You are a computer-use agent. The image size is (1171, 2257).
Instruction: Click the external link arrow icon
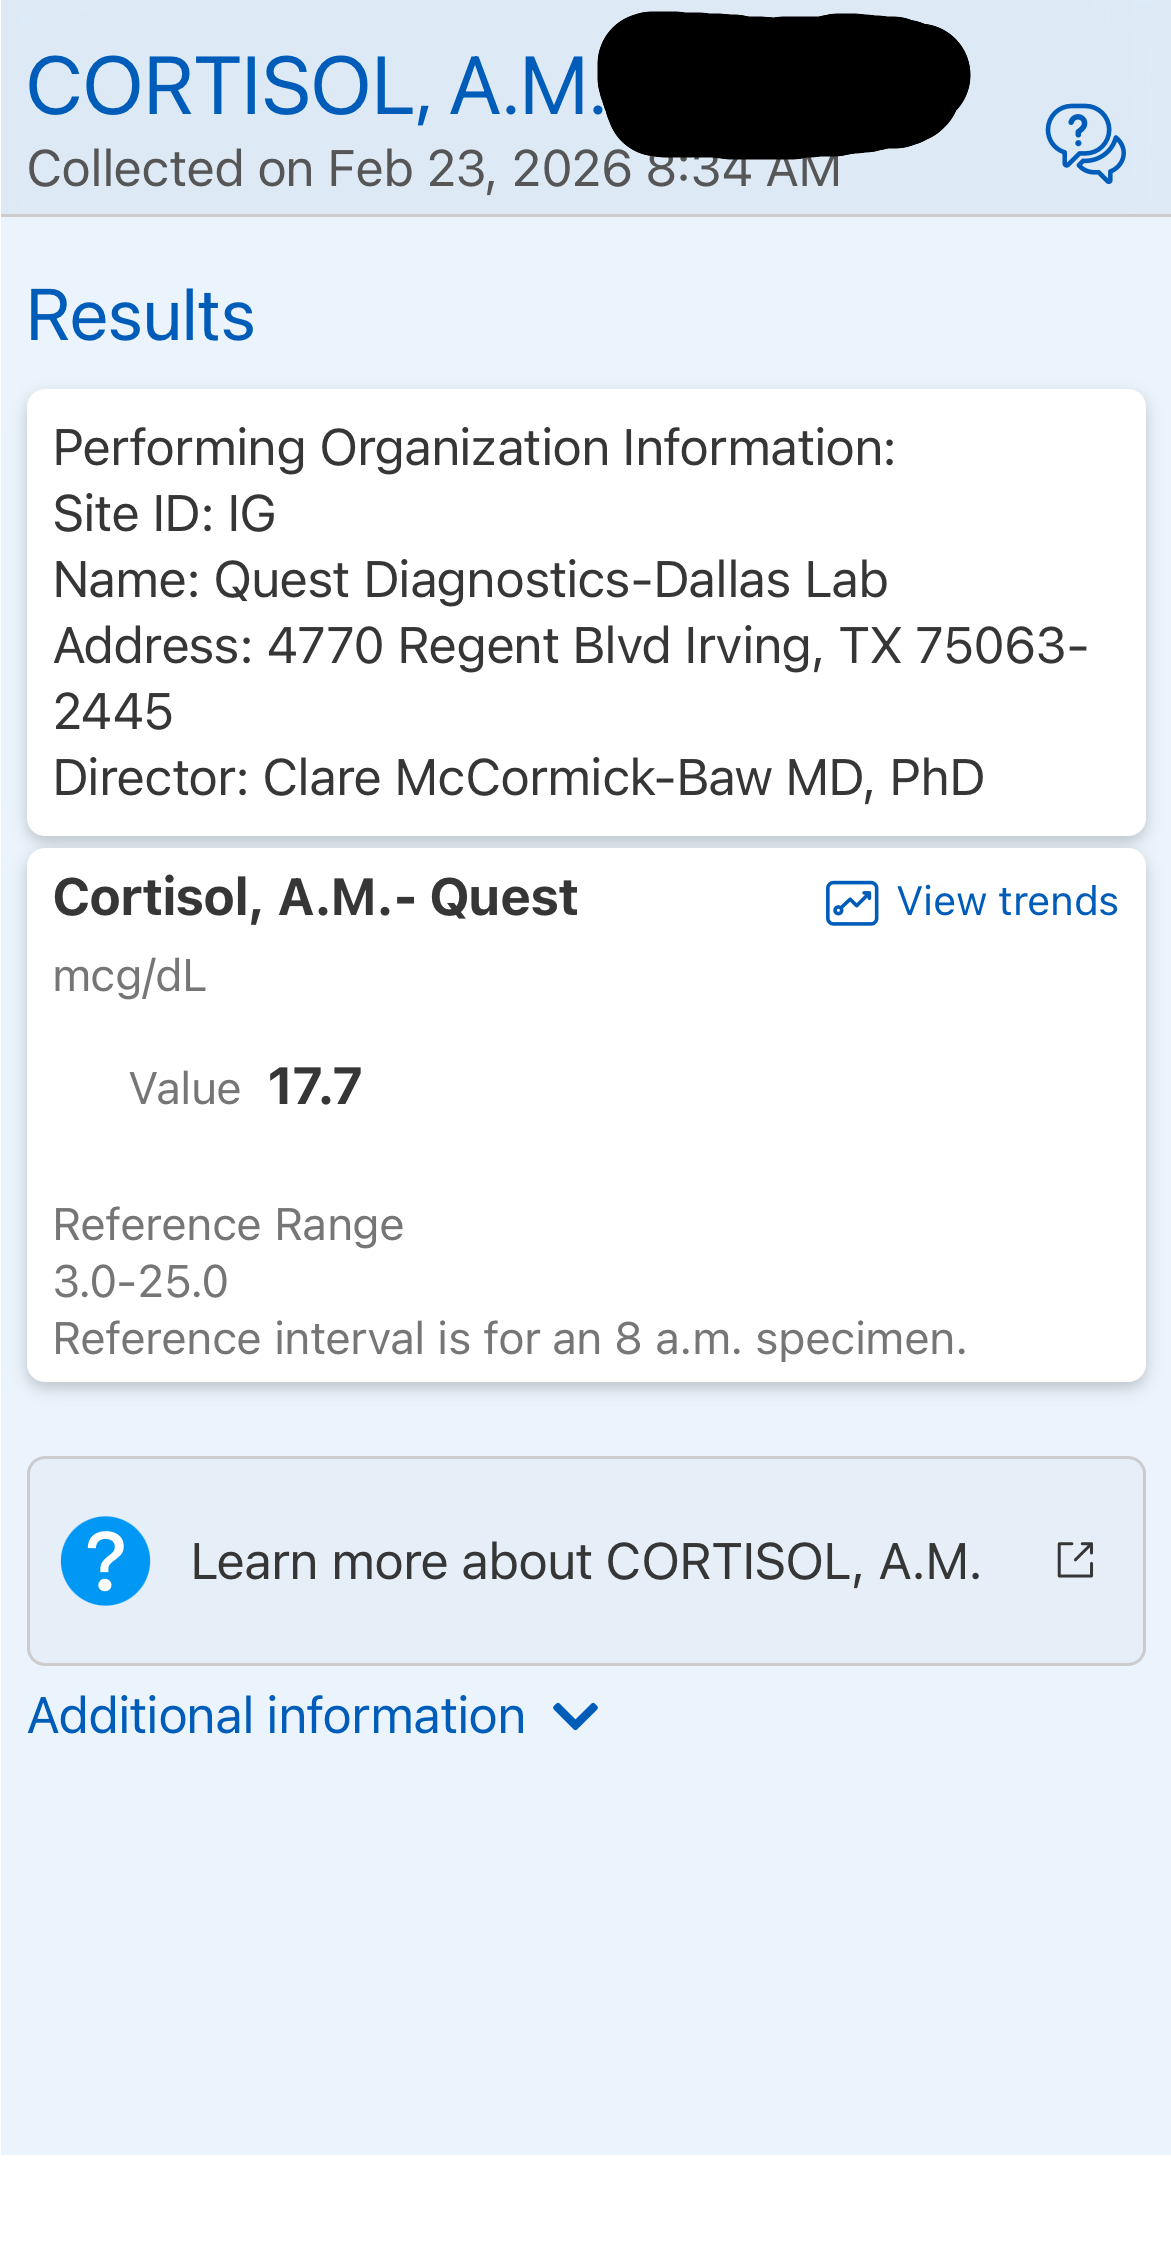click(x=1075, y=1560)
